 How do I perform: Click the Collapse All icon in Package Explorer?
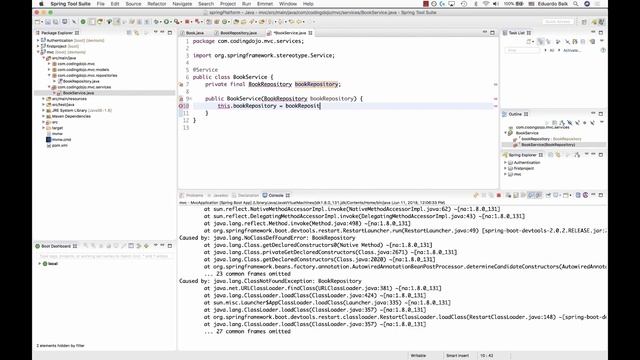tap(129, 33)
